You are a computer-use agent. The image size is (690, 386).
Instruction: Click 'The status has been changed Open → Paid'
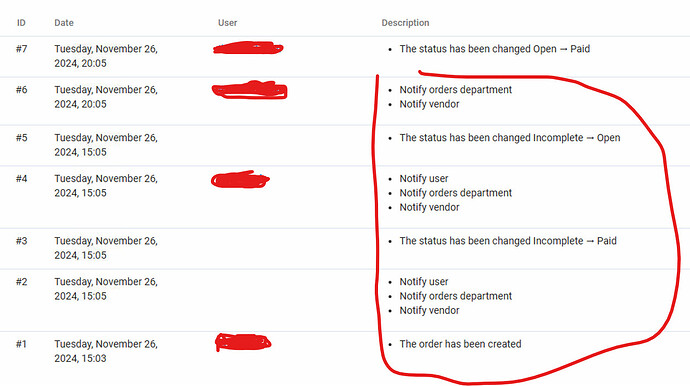click(x=495, y=49)
